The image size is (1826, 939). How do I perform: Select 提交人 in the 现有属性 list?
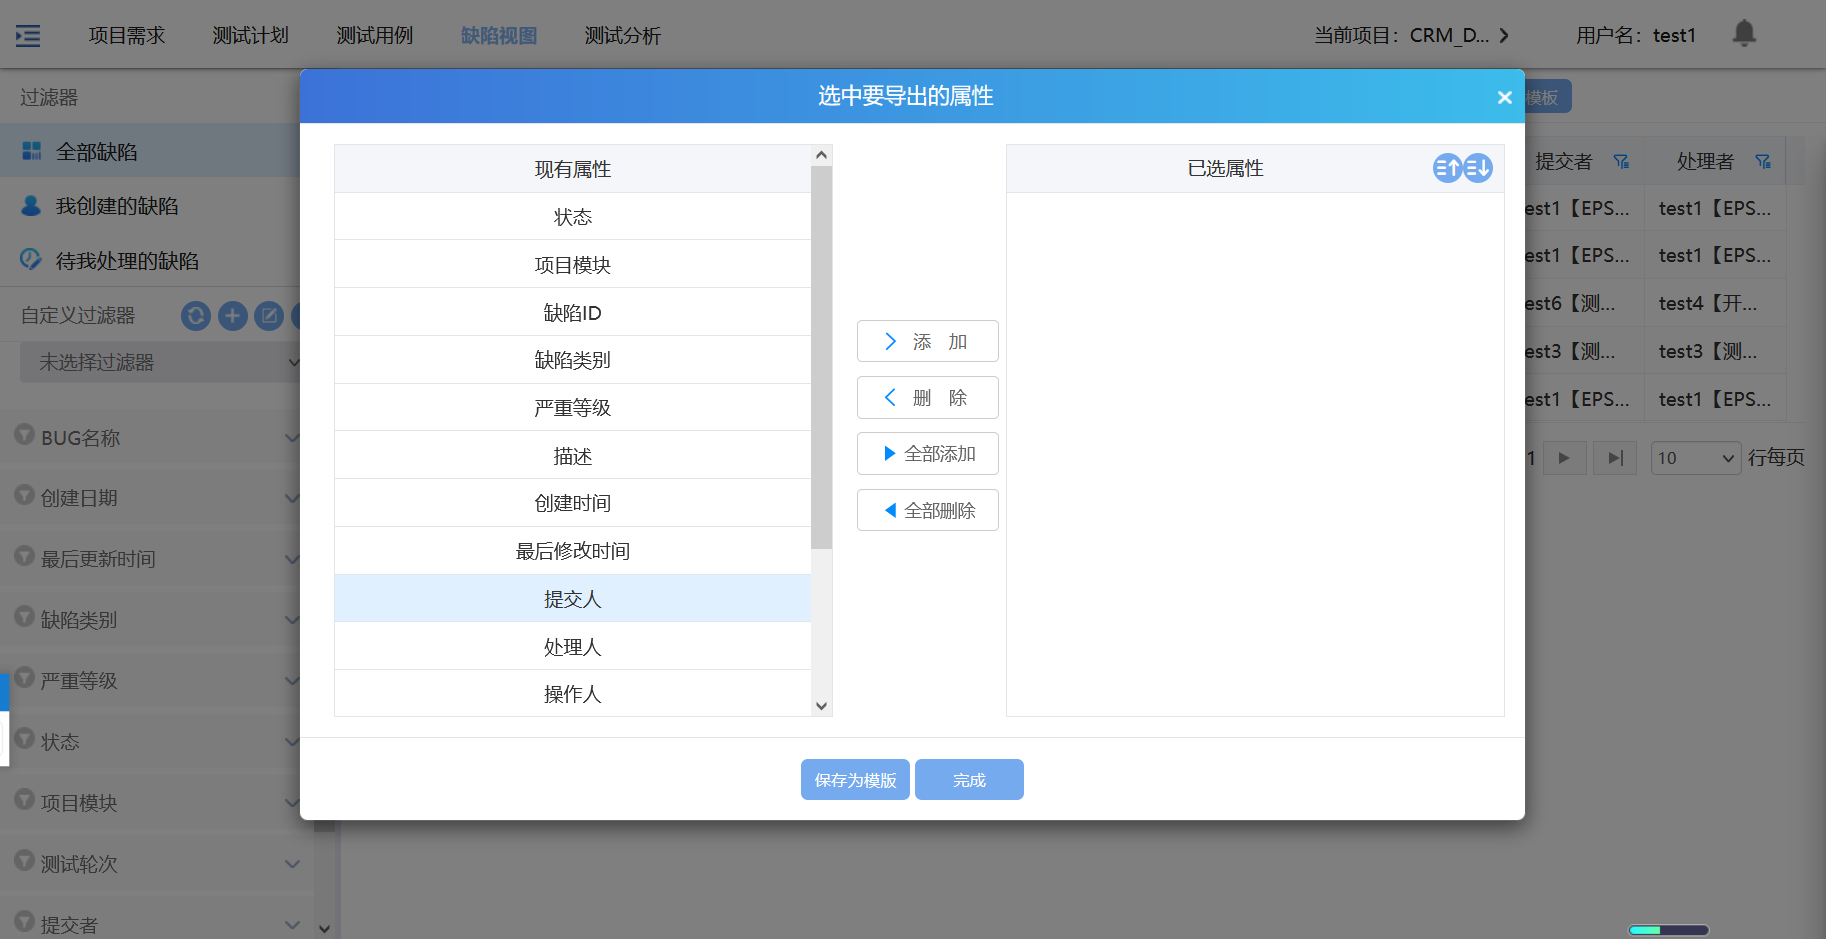pos(572,599)
